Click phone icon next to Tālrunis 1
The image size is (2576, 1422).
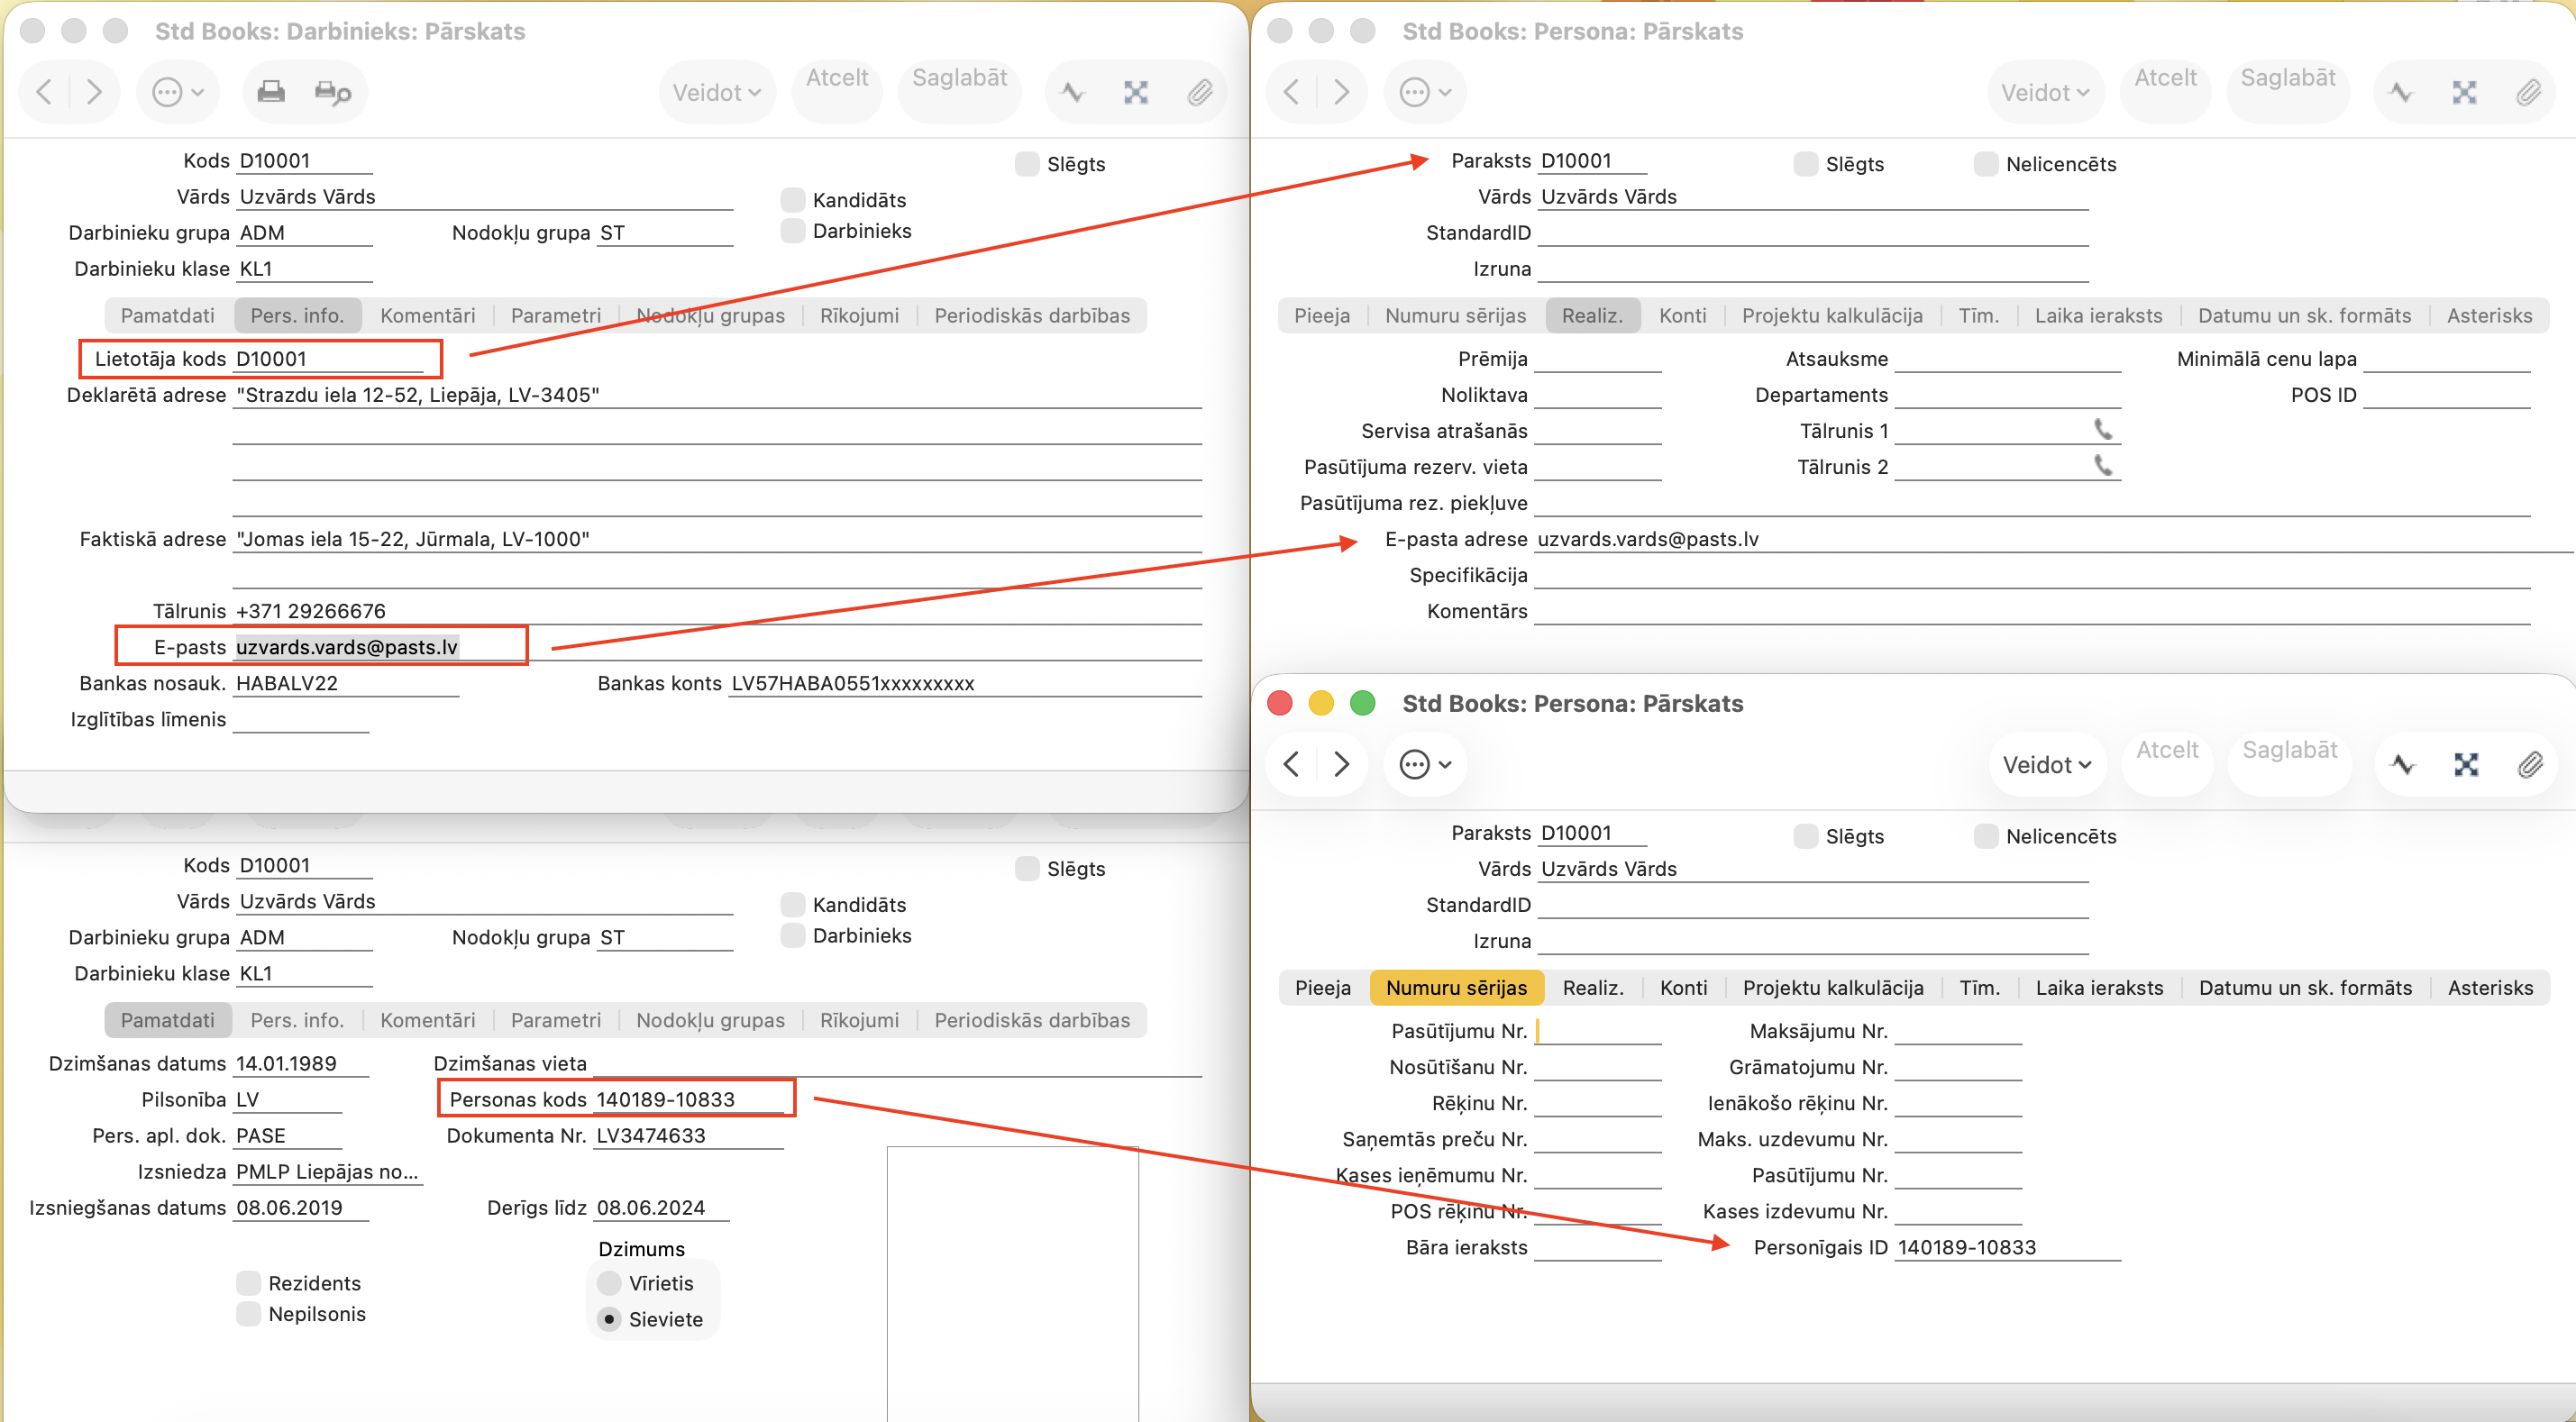[2103, 430]
